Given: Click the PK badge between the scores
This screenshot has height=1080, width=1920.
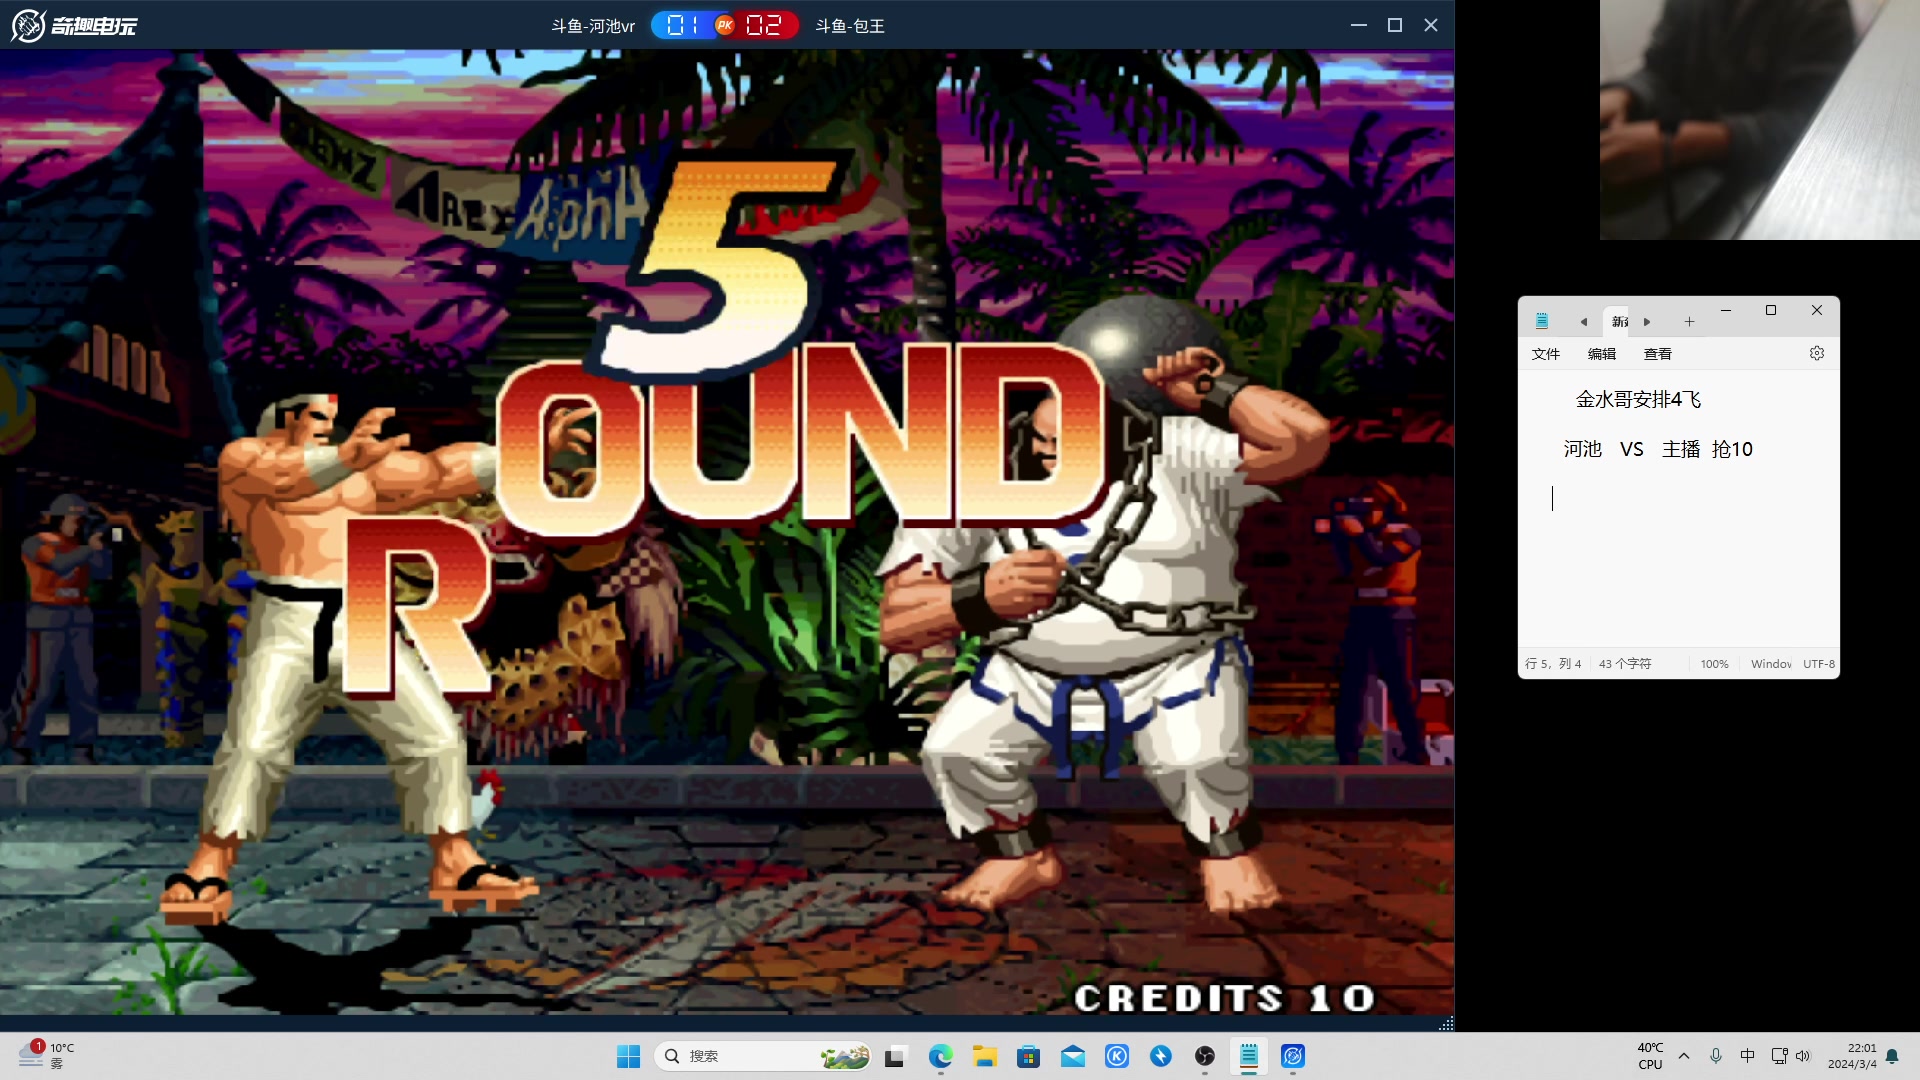Looking at the screenshot, I should click(x=725, y=25).
